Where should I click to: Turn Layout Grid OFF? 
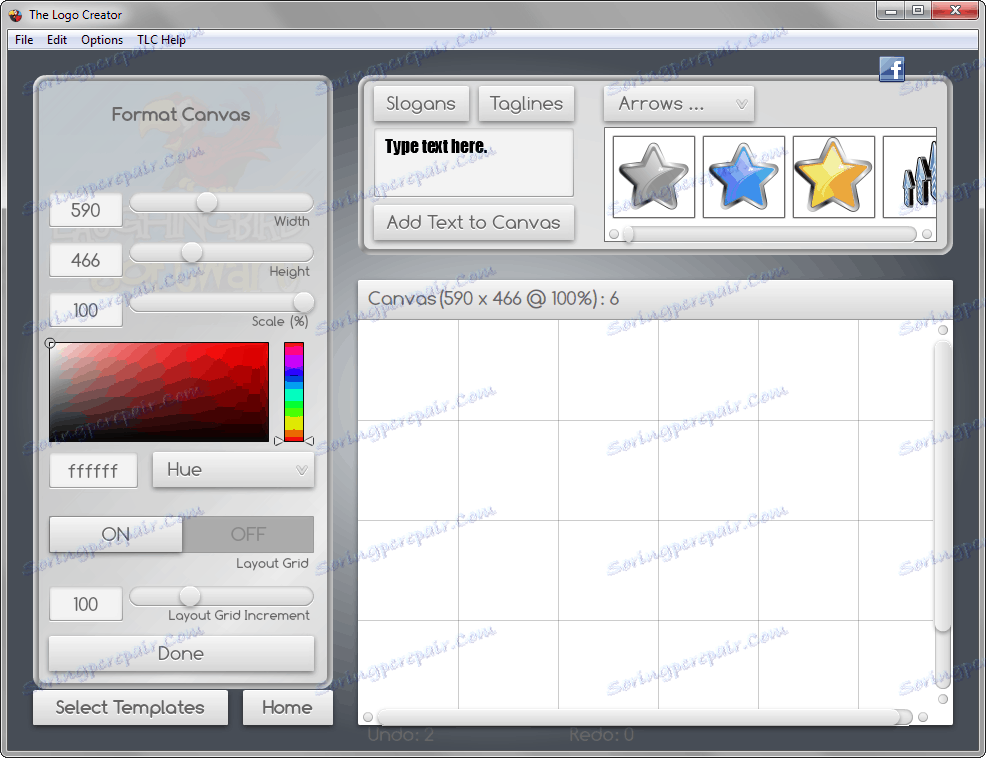coord(248,534)
